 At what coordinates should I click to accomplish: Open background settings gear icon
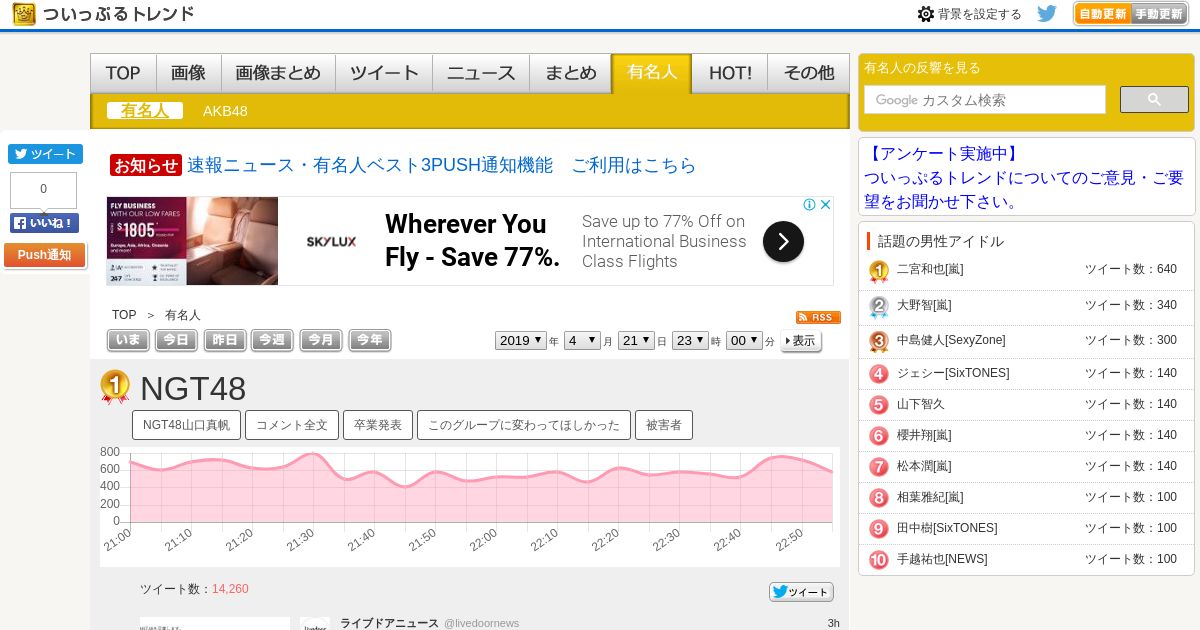(926, 14)
